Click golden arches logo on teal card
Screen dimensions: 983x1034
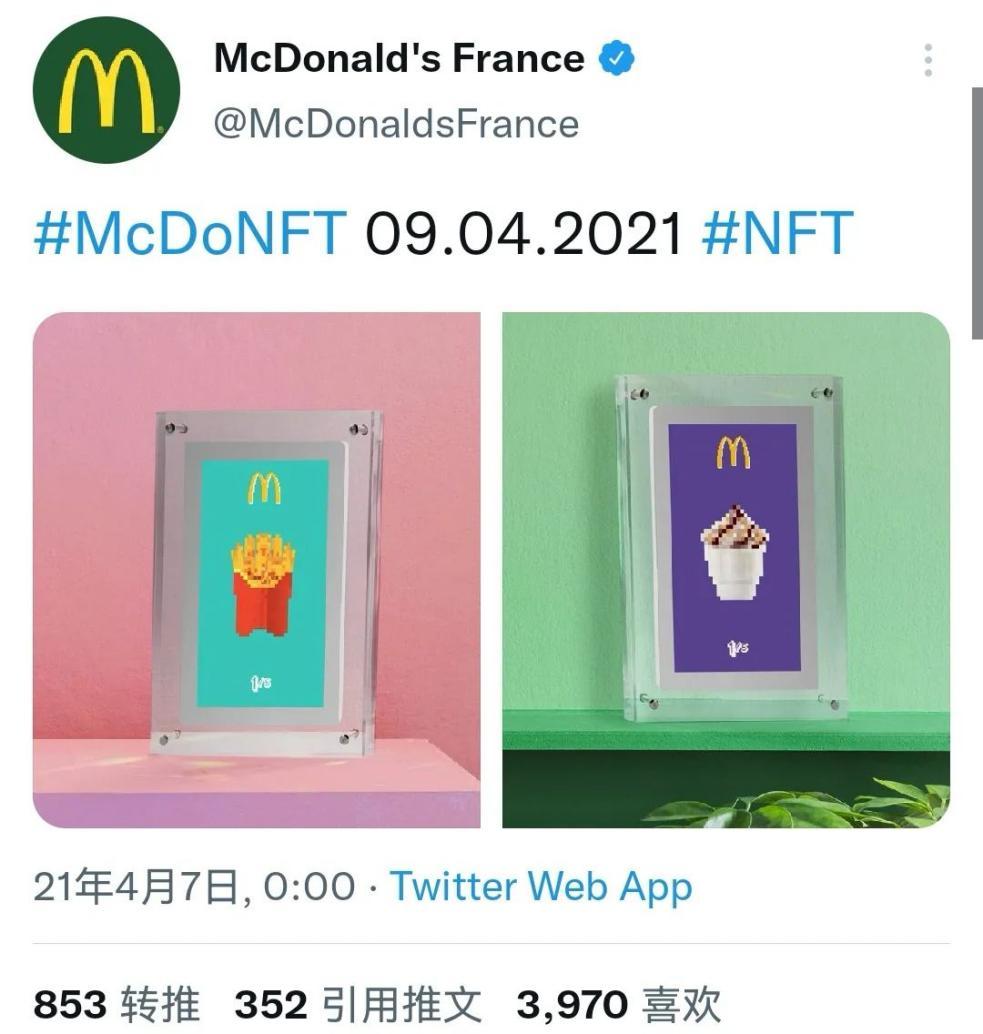264,488
